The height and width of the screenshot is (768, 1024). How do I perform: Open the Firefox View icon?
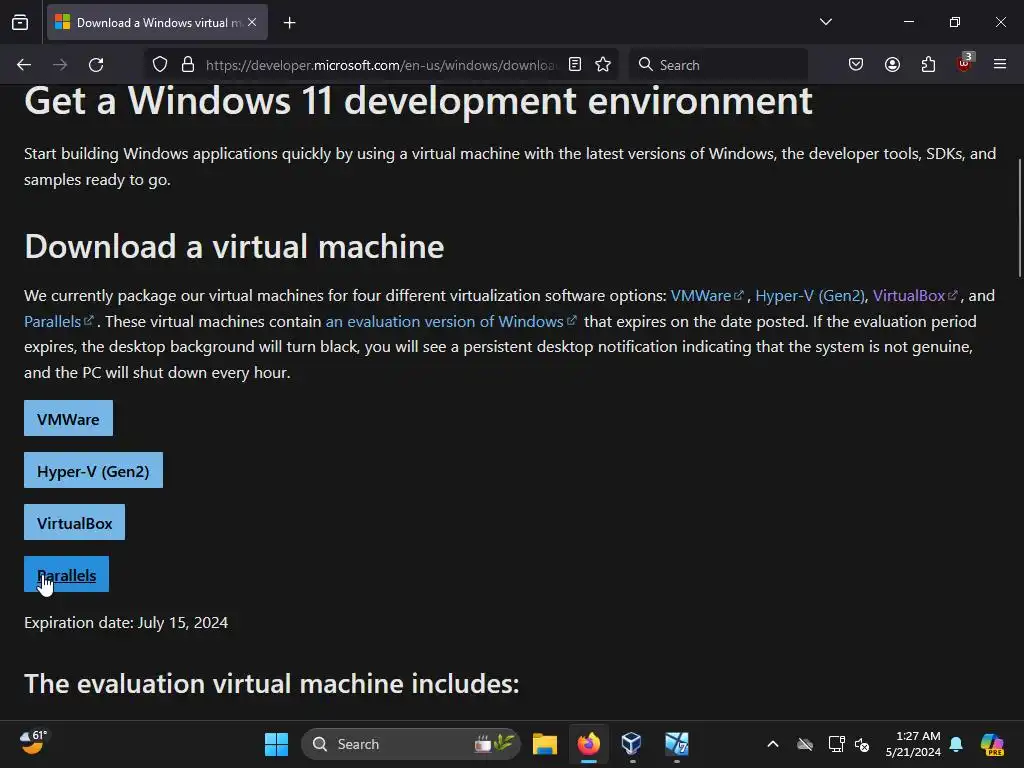[20, 23]
